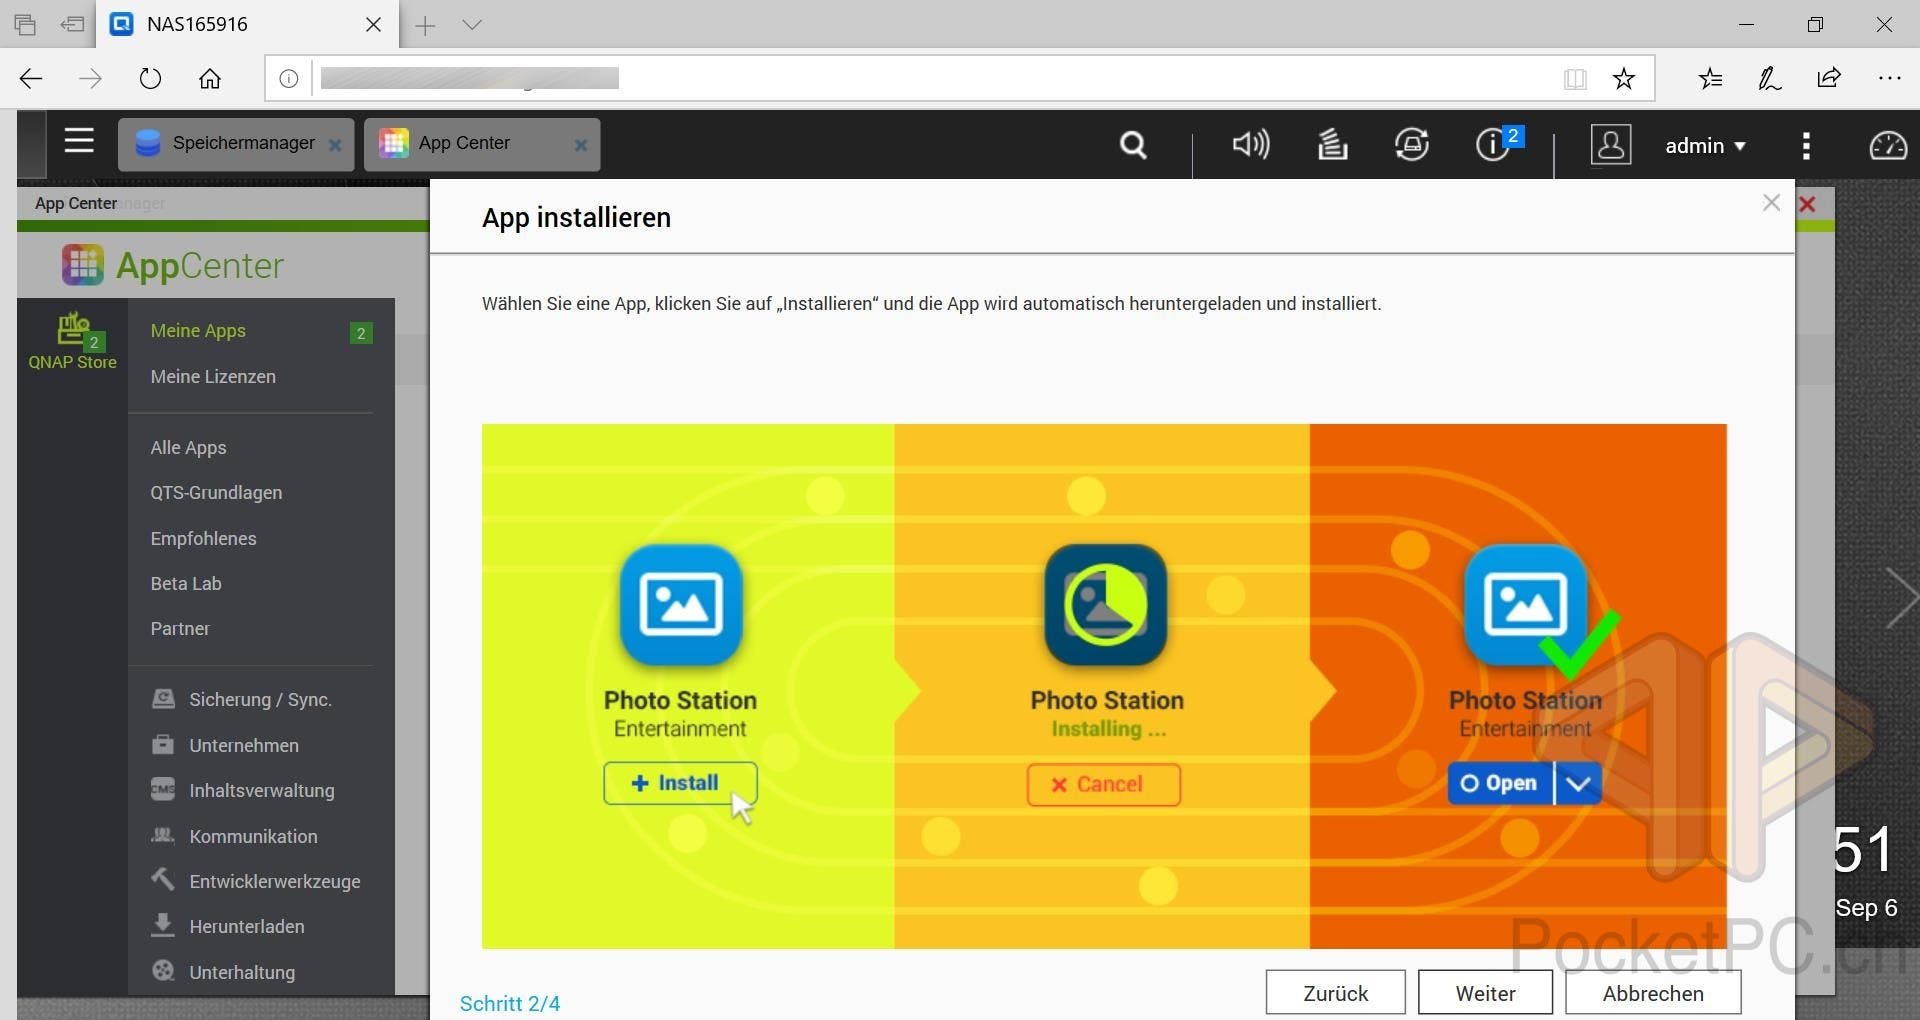Click the search magnifier icon
Viewport: 1920px width, 1020px height.
(1132, 146)
